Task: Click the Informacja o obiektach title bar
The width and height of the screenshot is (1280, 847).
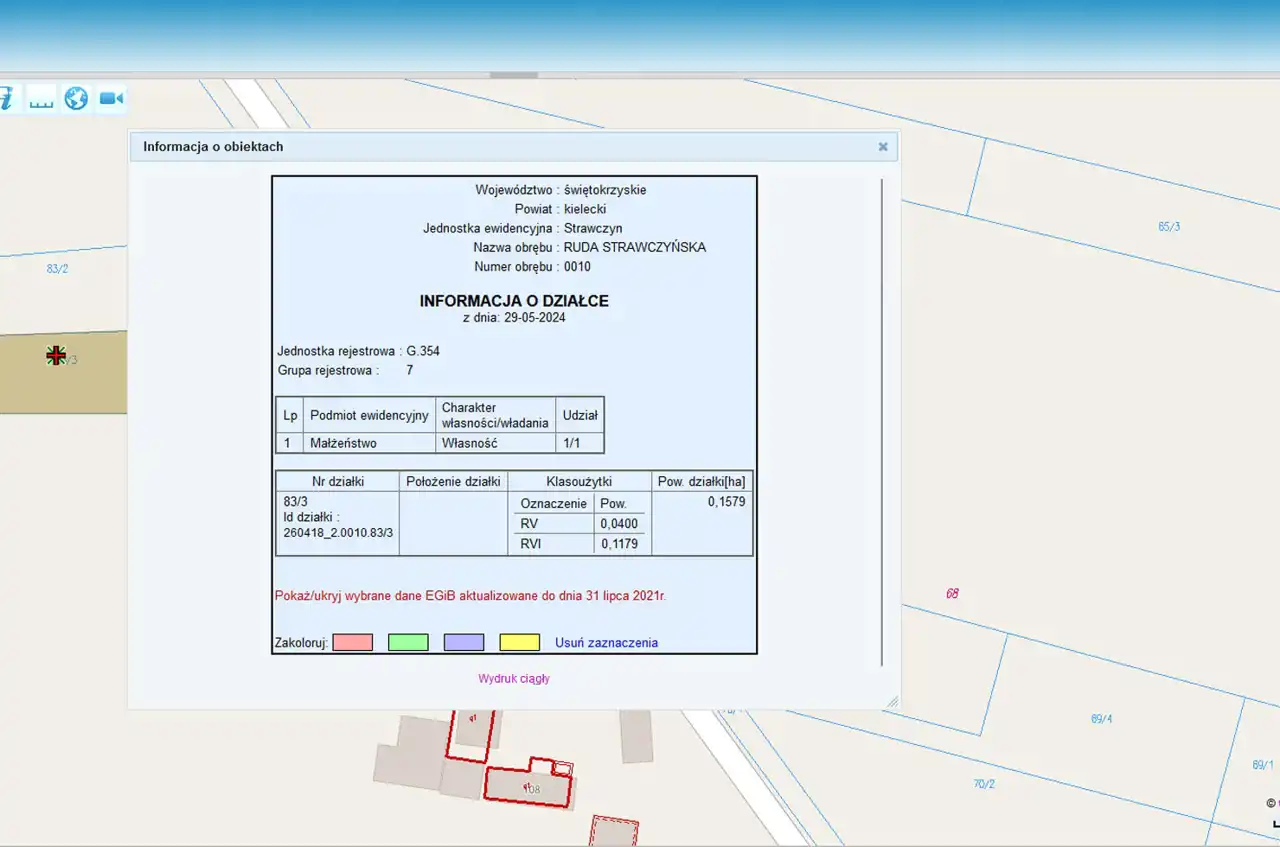Action: pyautogui.click(x=500, y=147)
